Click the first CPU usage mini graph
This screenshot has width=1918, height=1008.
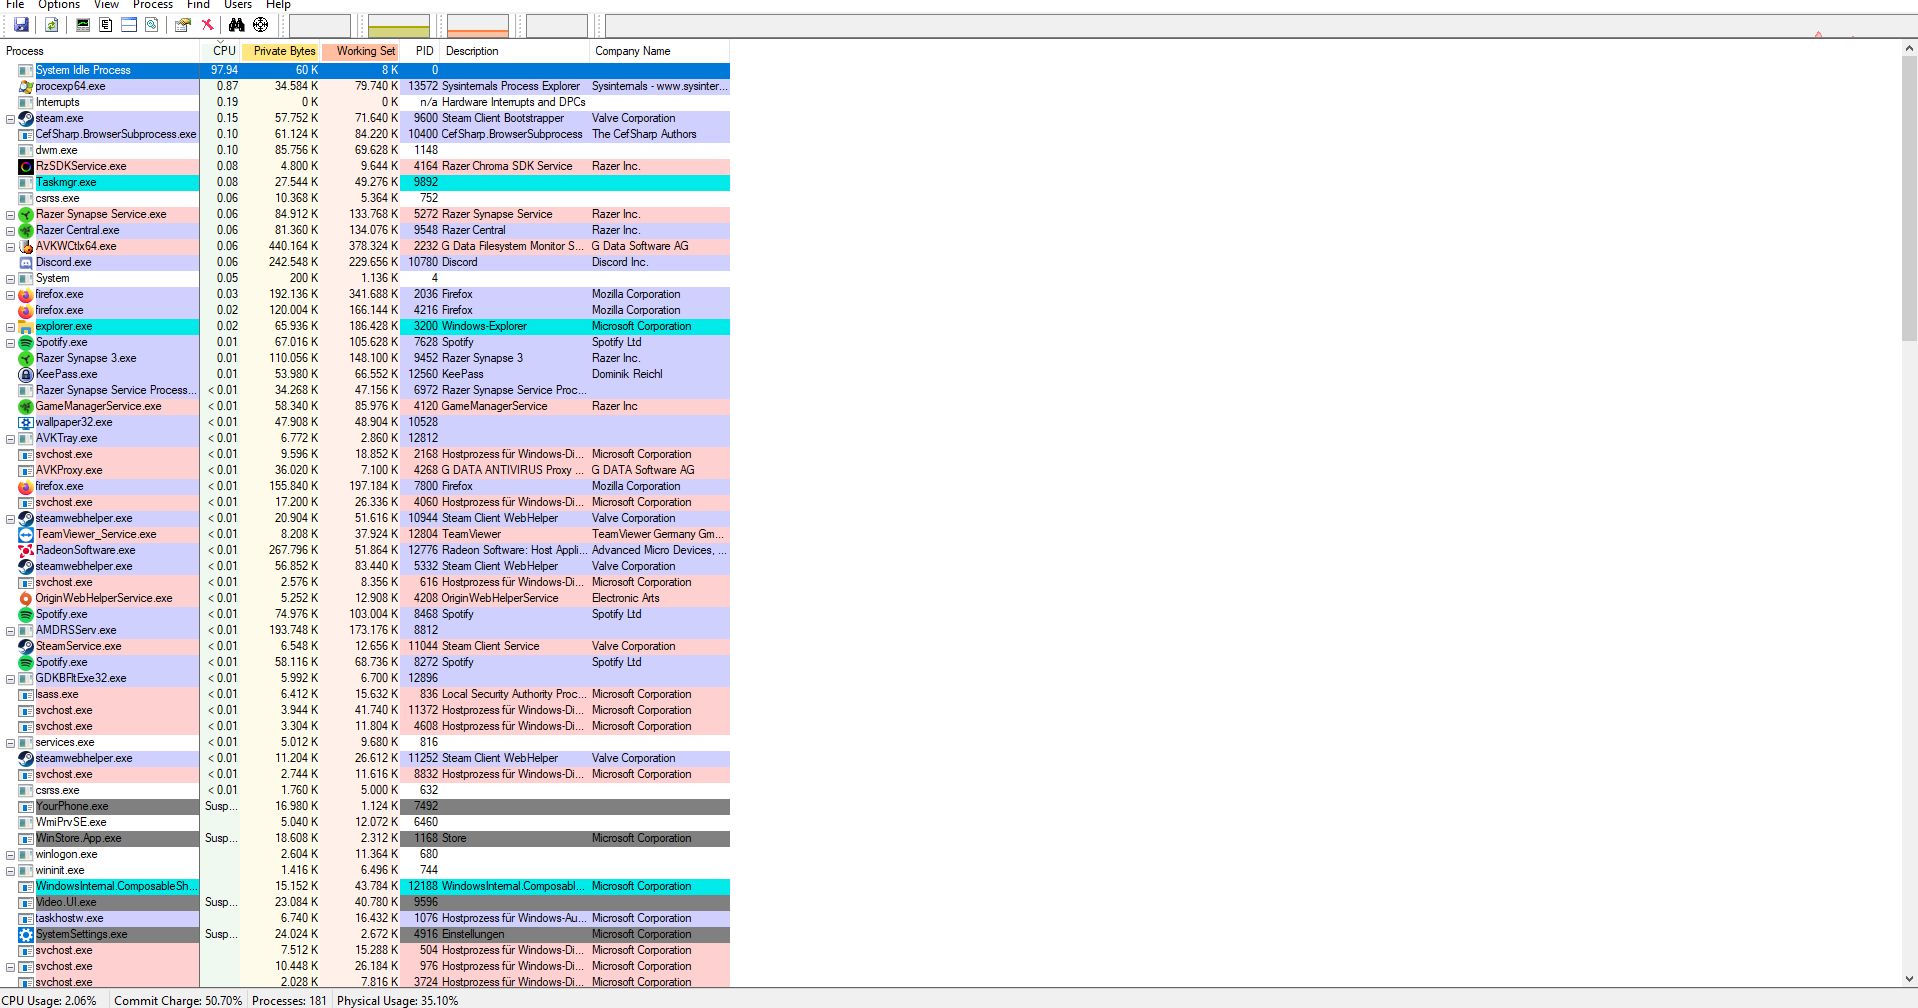click(320, 26)
